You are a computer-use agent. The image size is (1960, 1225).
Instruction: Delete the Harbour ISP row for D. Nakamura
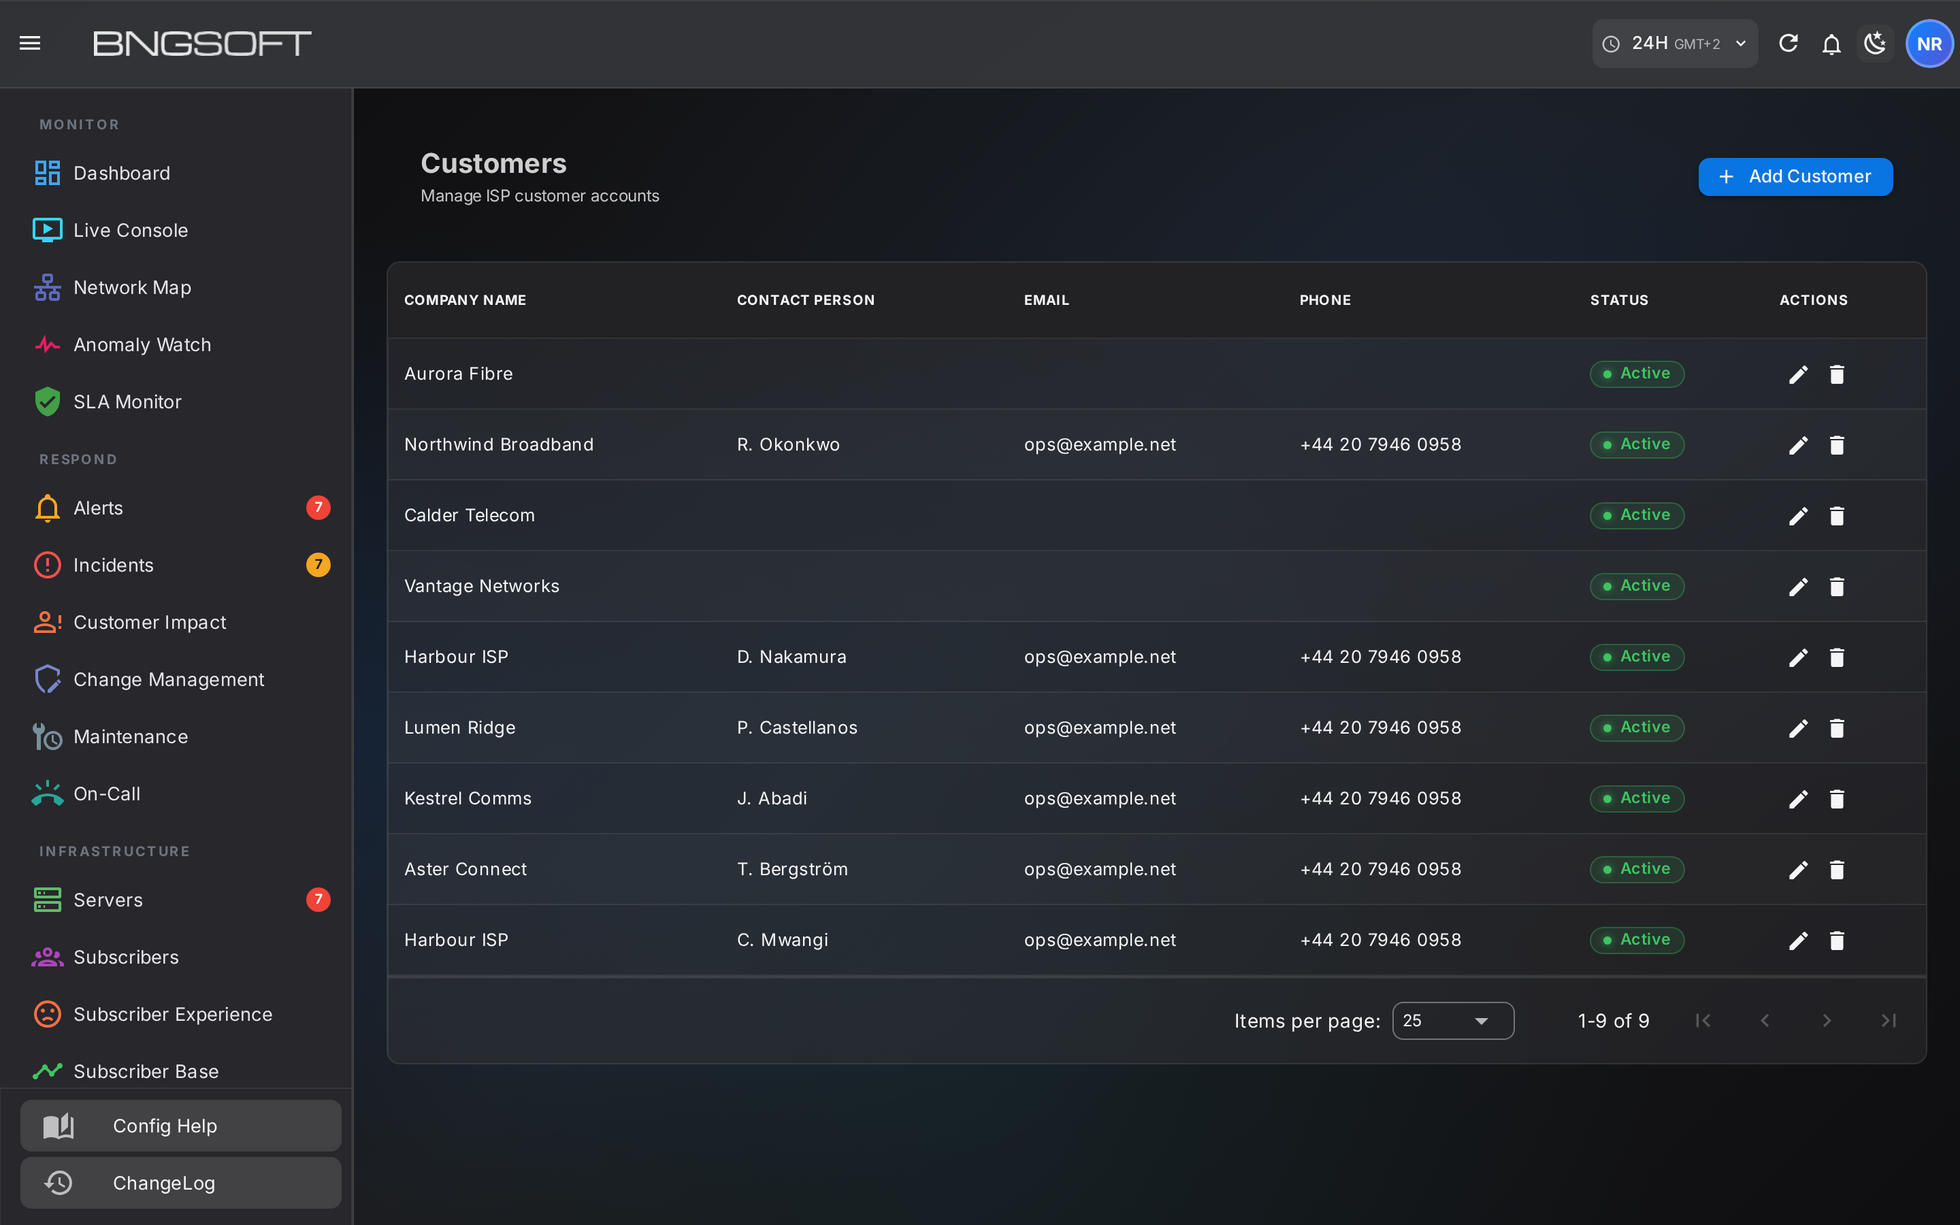click(1837, 657)
